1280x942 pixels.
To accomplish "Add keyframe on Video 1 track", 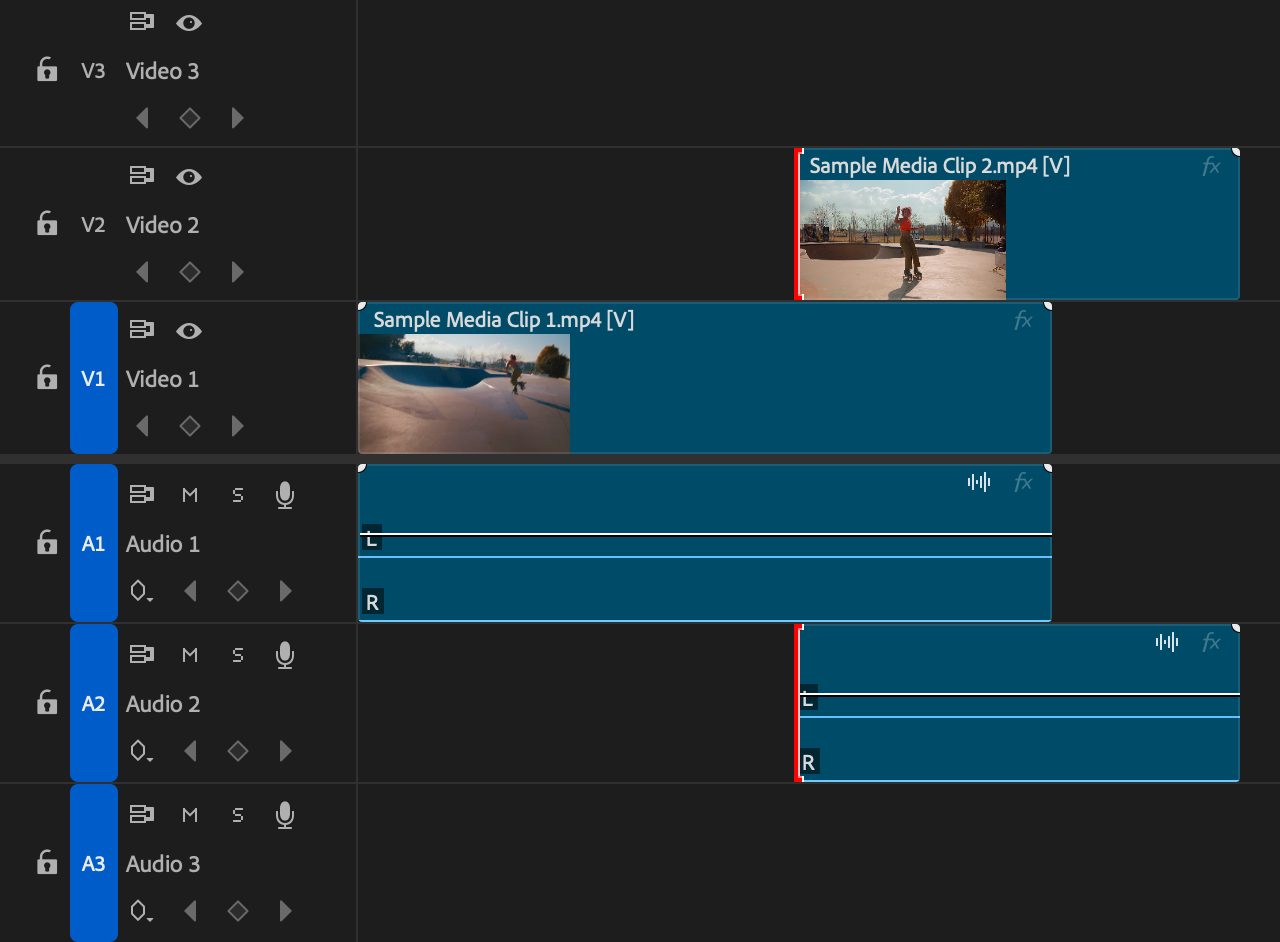I will 189,426.
